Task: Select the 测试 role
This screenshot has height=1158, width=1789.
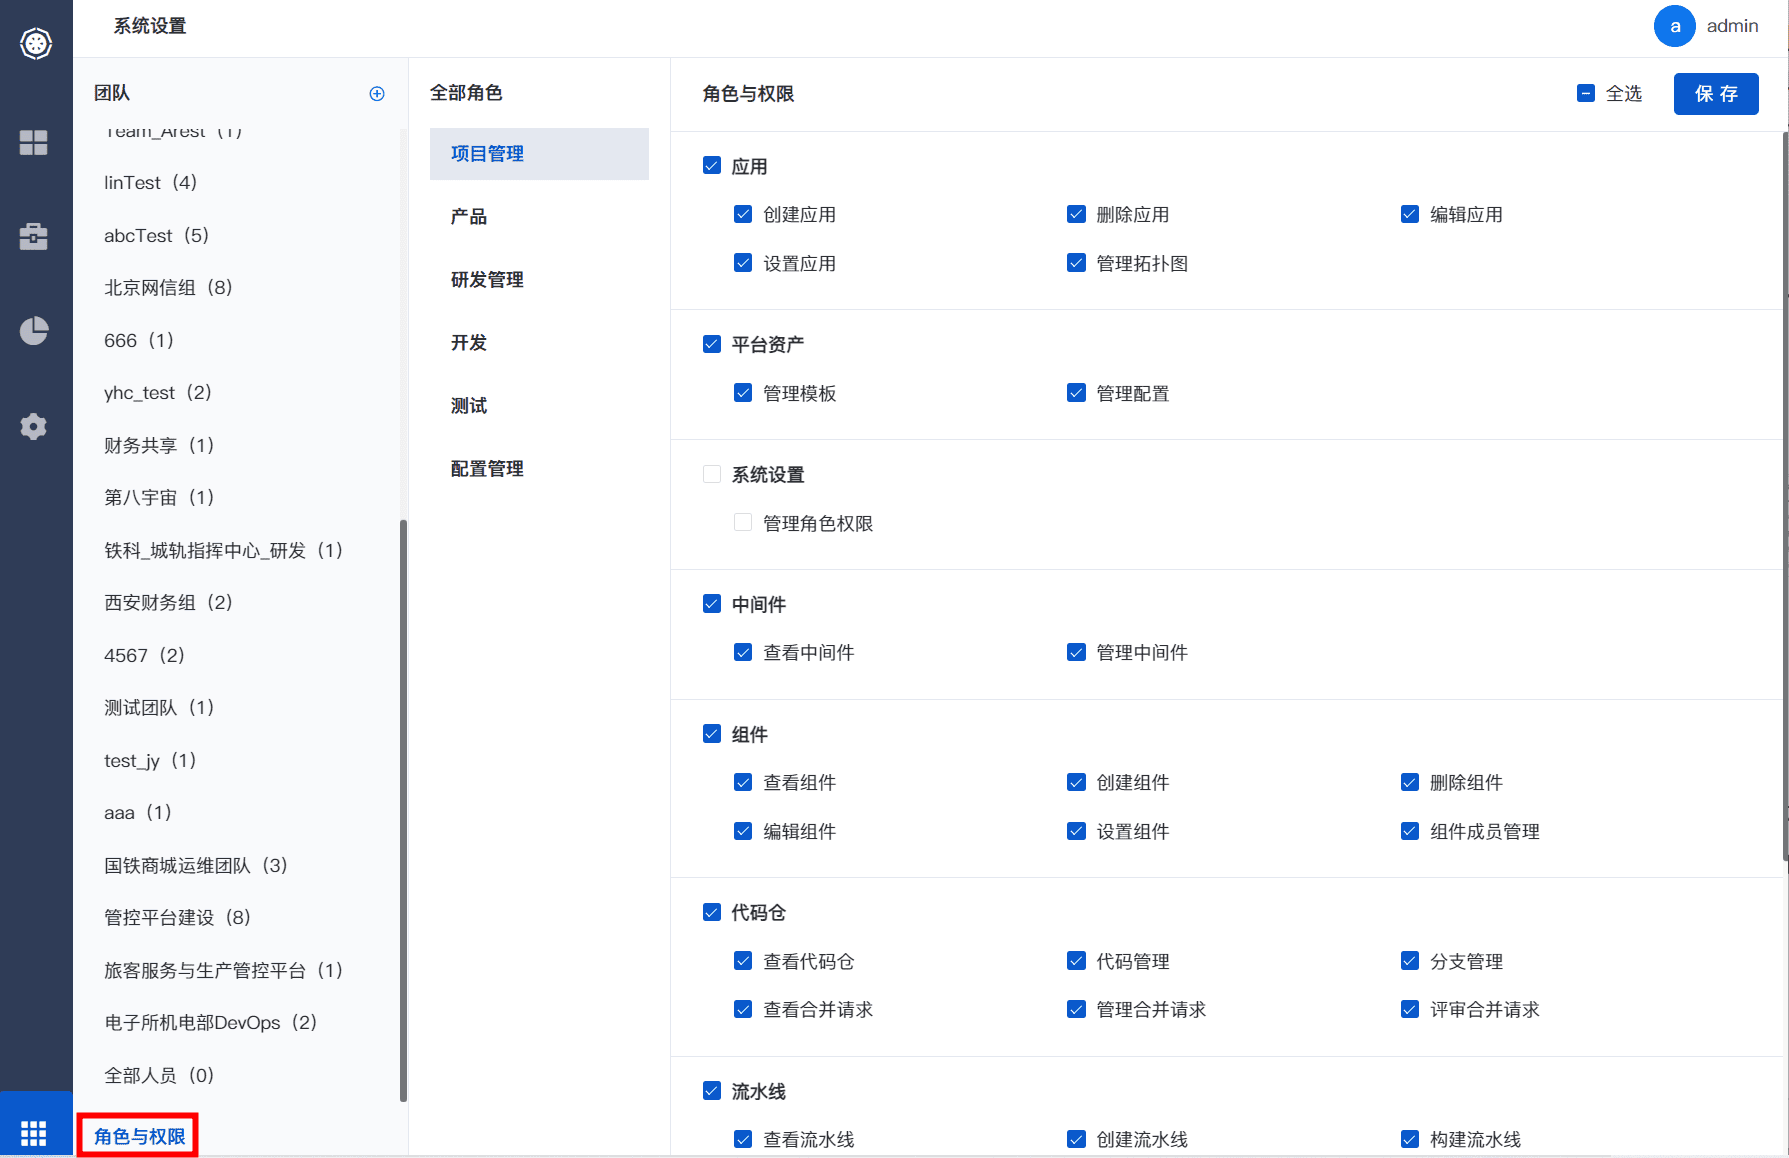Action: (539, 406)
